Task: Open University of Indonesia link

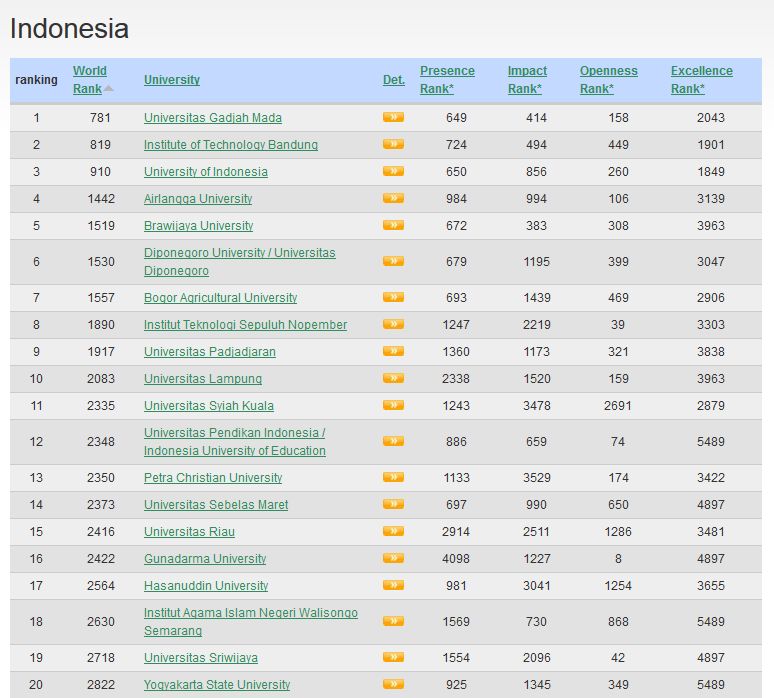Action: tap(205, 172)
